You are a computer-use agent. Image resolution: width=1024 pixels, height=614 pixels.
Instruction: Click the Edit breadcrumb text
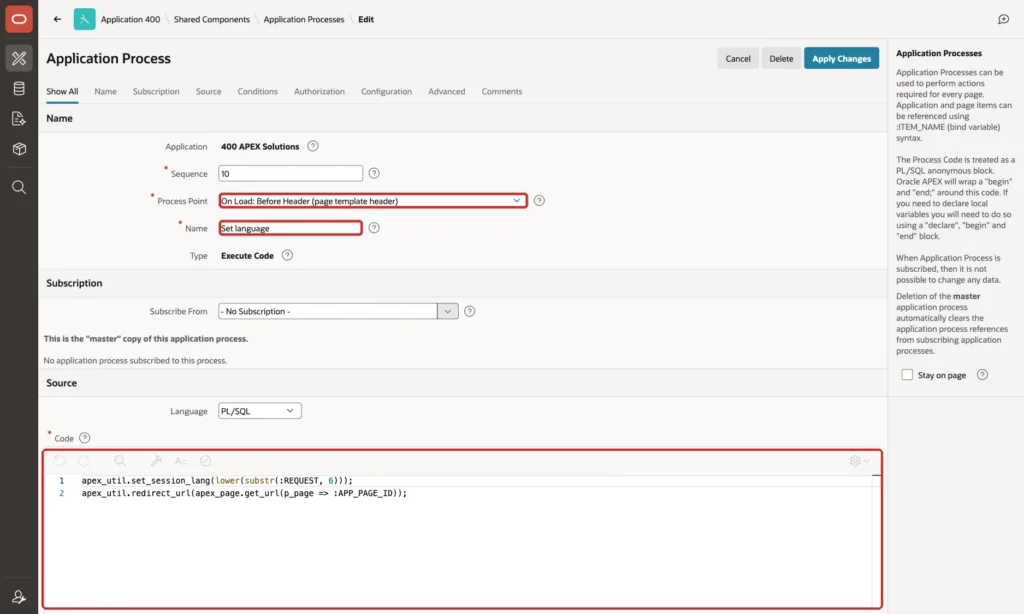tap(366, 19)
